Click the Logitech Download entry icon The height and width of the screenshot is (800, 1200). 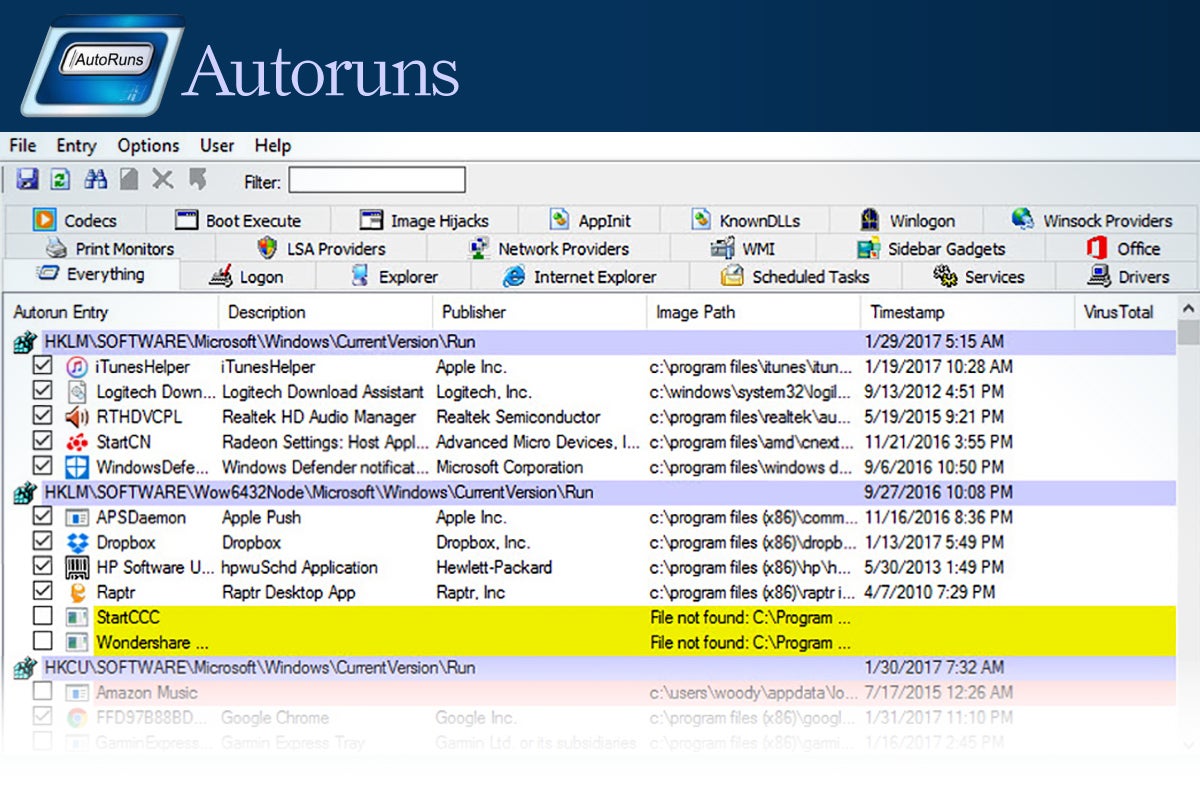click(77, 392)
